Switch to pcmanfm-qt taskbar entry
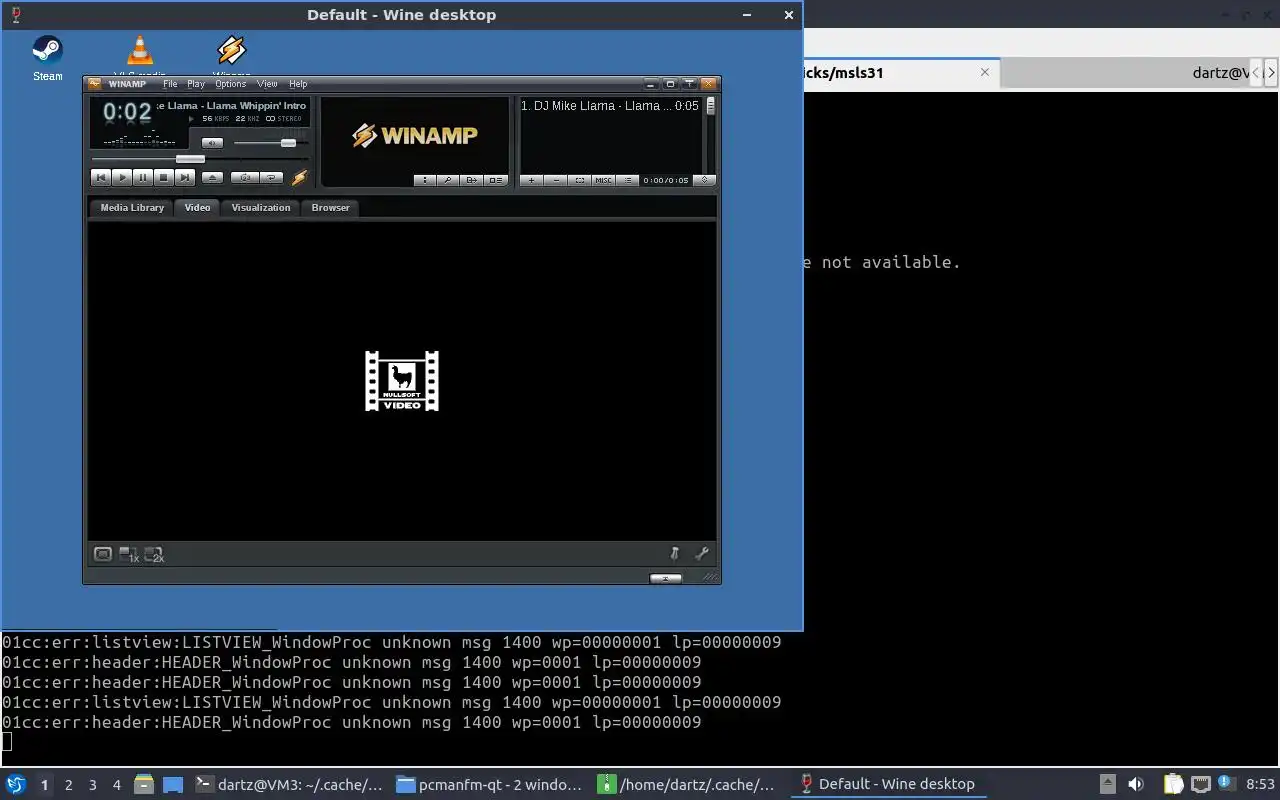The width and height of the screenshot is (1280, 800). [x=490, y=784]
